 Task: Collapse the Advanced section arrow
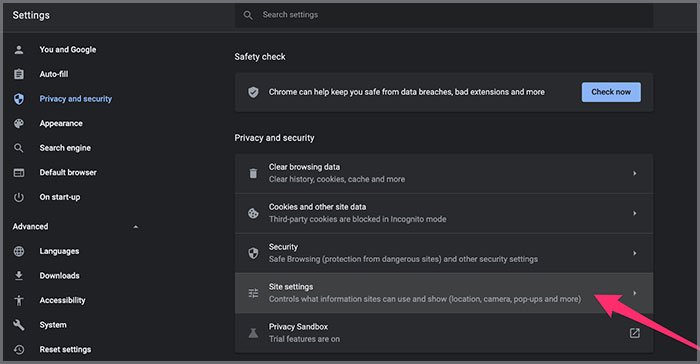click(x=136, y=227)
